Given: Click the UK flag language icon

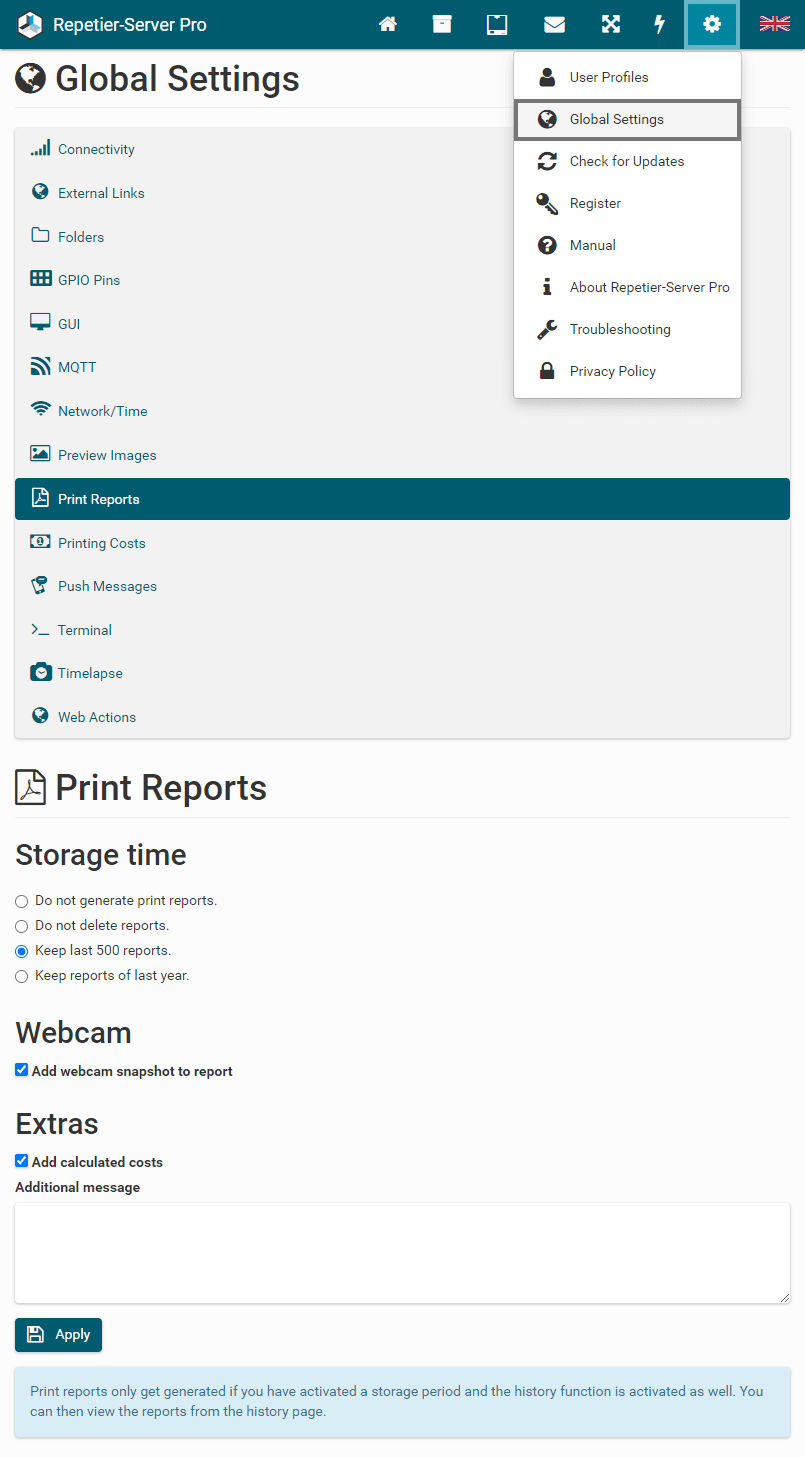Looking at the screenshot, I should click(774, 24).
